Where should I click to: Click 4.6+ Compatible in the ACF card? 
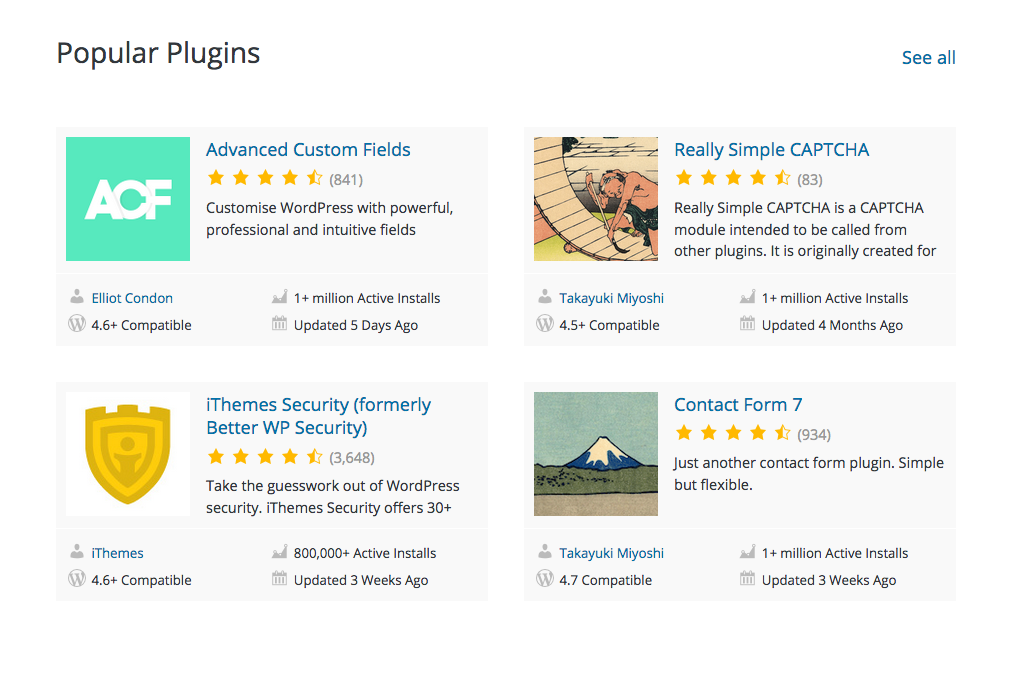142,325
